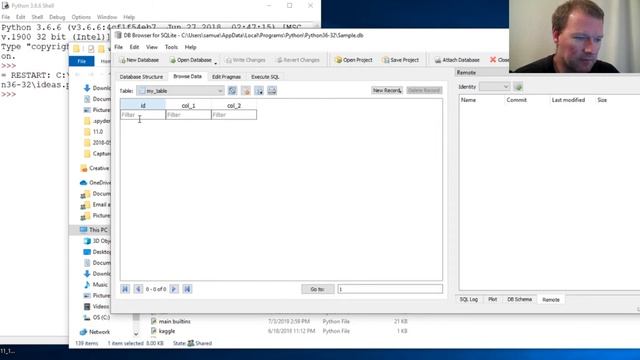The width and height of the screenshot is (640, 360).
Task: Click next page navigation icon
Action: [x=173, y=289]
